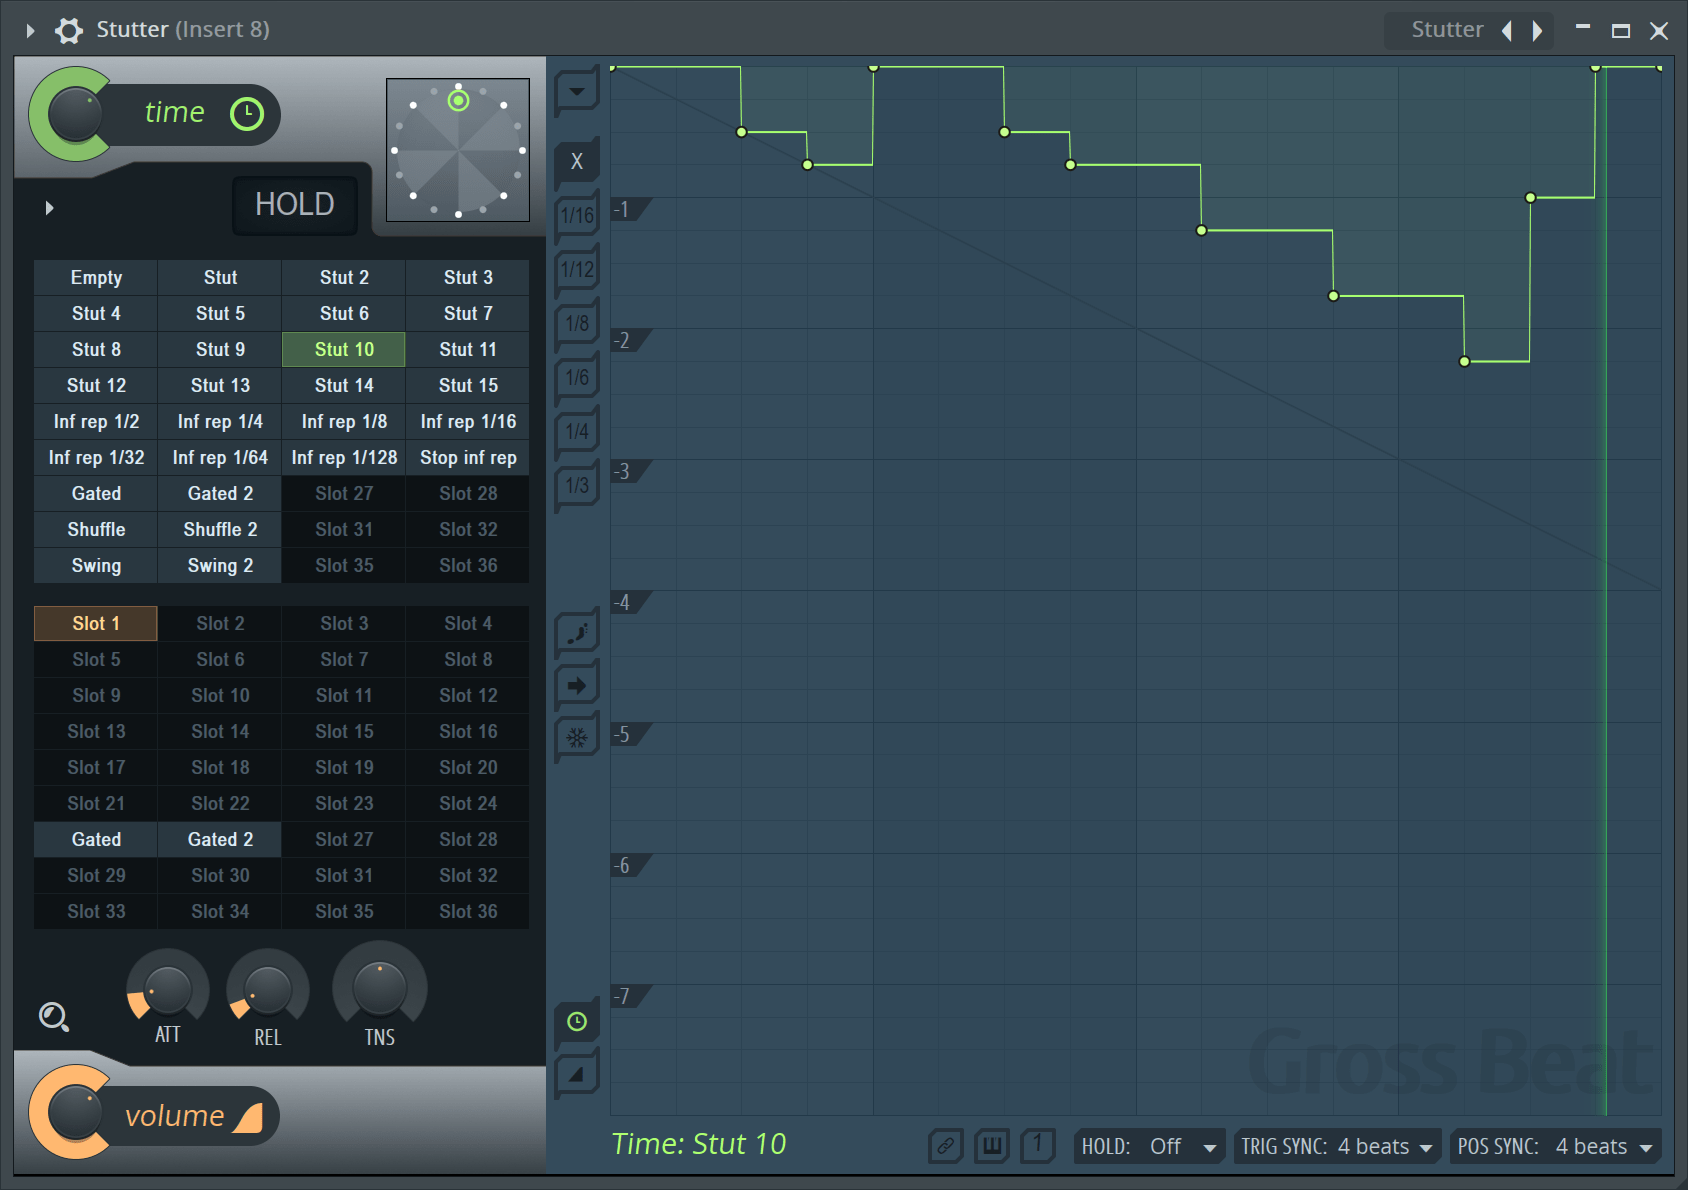Expand the POS SYNC dropdown
The width and height of the screenshot is (1688, 1190).
click(1554, 1147)
